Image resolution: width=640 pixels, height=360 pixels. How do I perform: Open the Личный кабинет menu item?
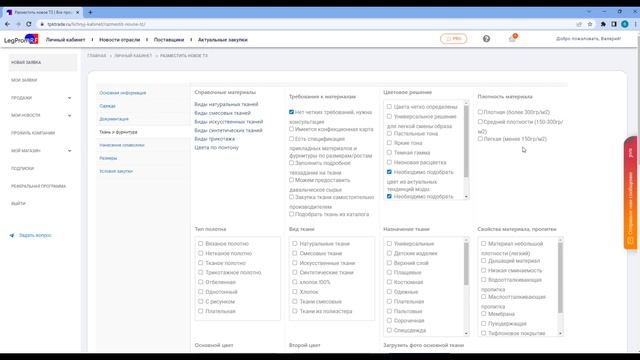tap(65, 40)
